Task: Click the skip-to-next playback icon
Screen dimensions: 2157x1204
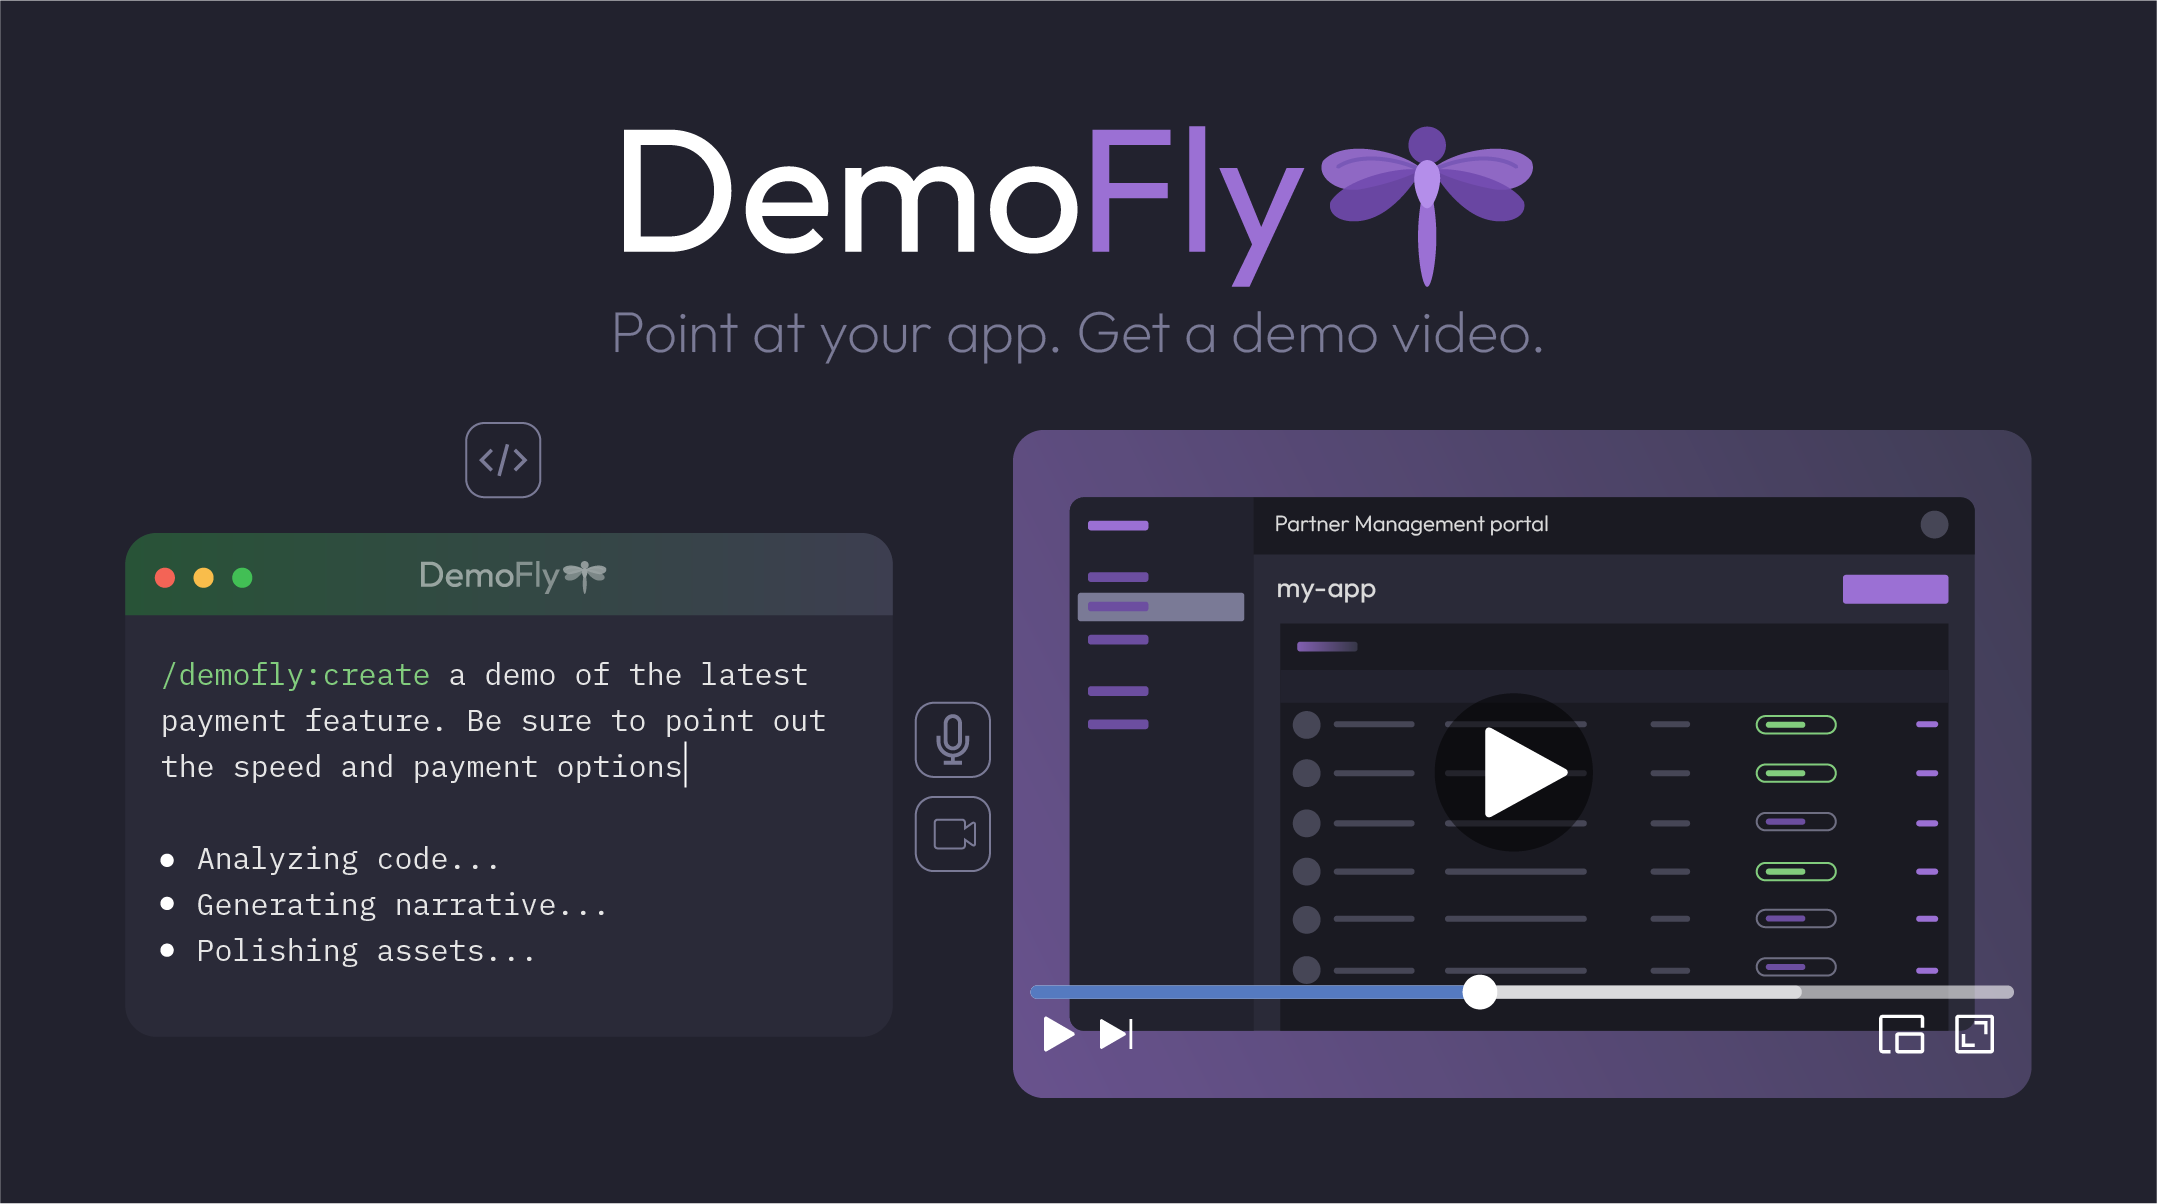Action: (1113, 1035)
